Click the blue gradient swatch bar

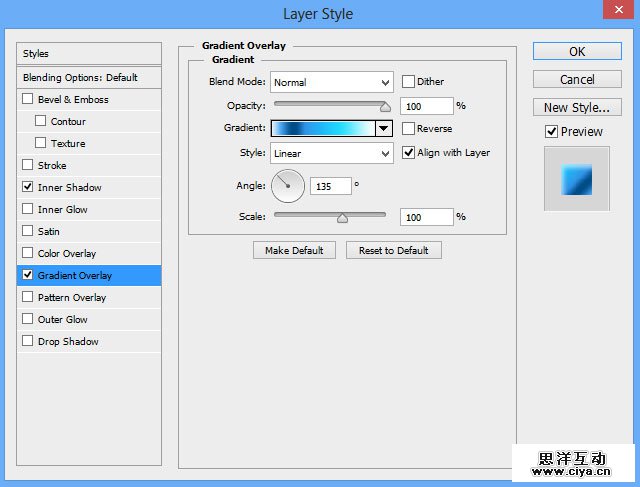pos(322,128)
